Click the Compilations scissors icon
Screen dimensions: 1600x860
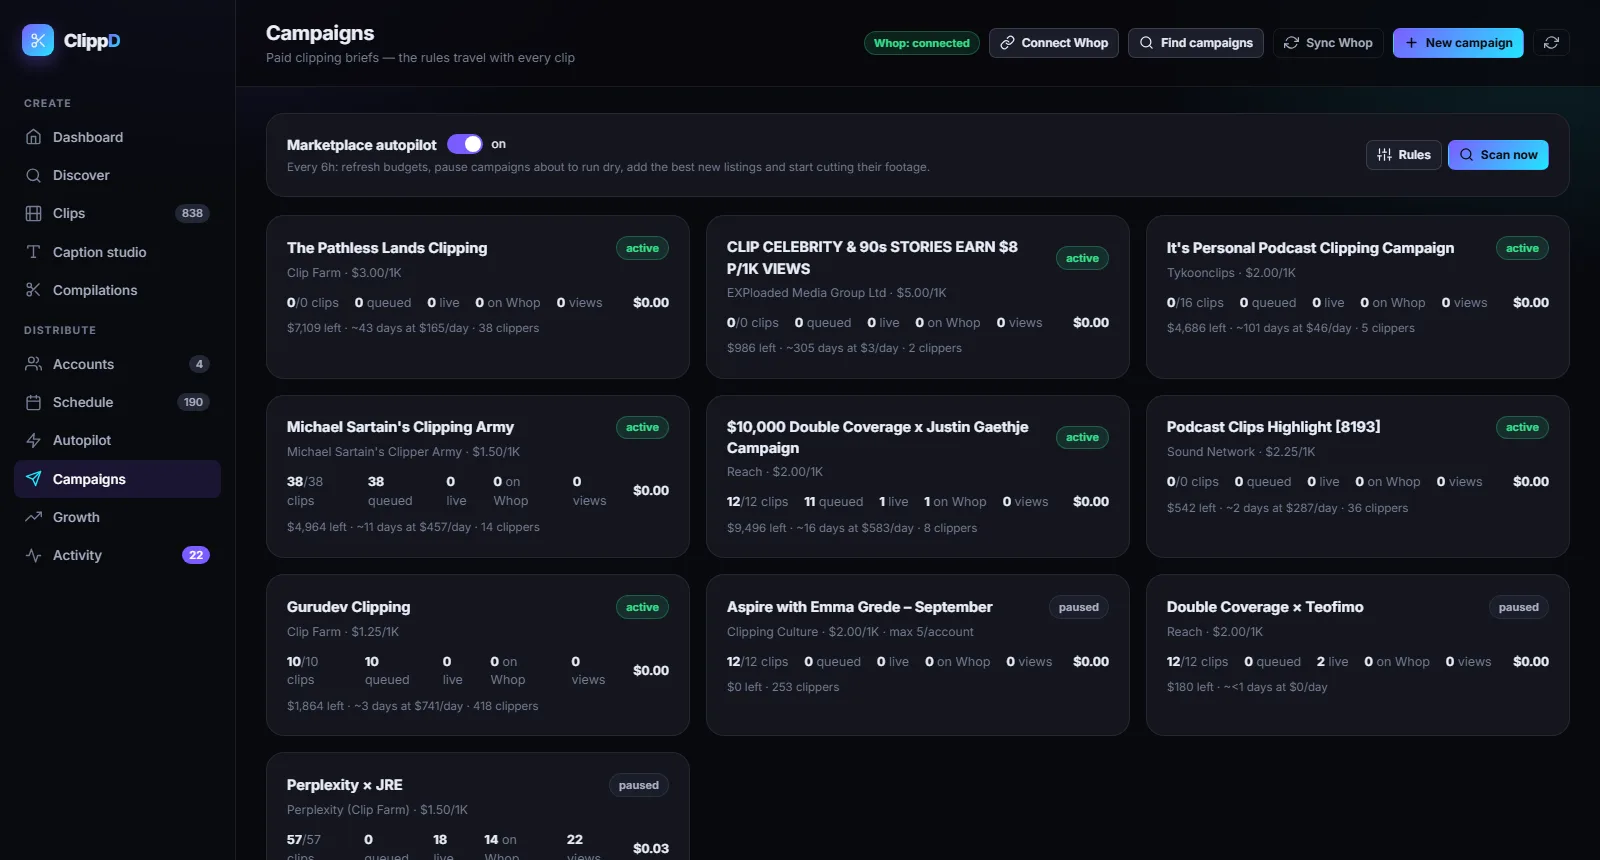coord(33,290)
